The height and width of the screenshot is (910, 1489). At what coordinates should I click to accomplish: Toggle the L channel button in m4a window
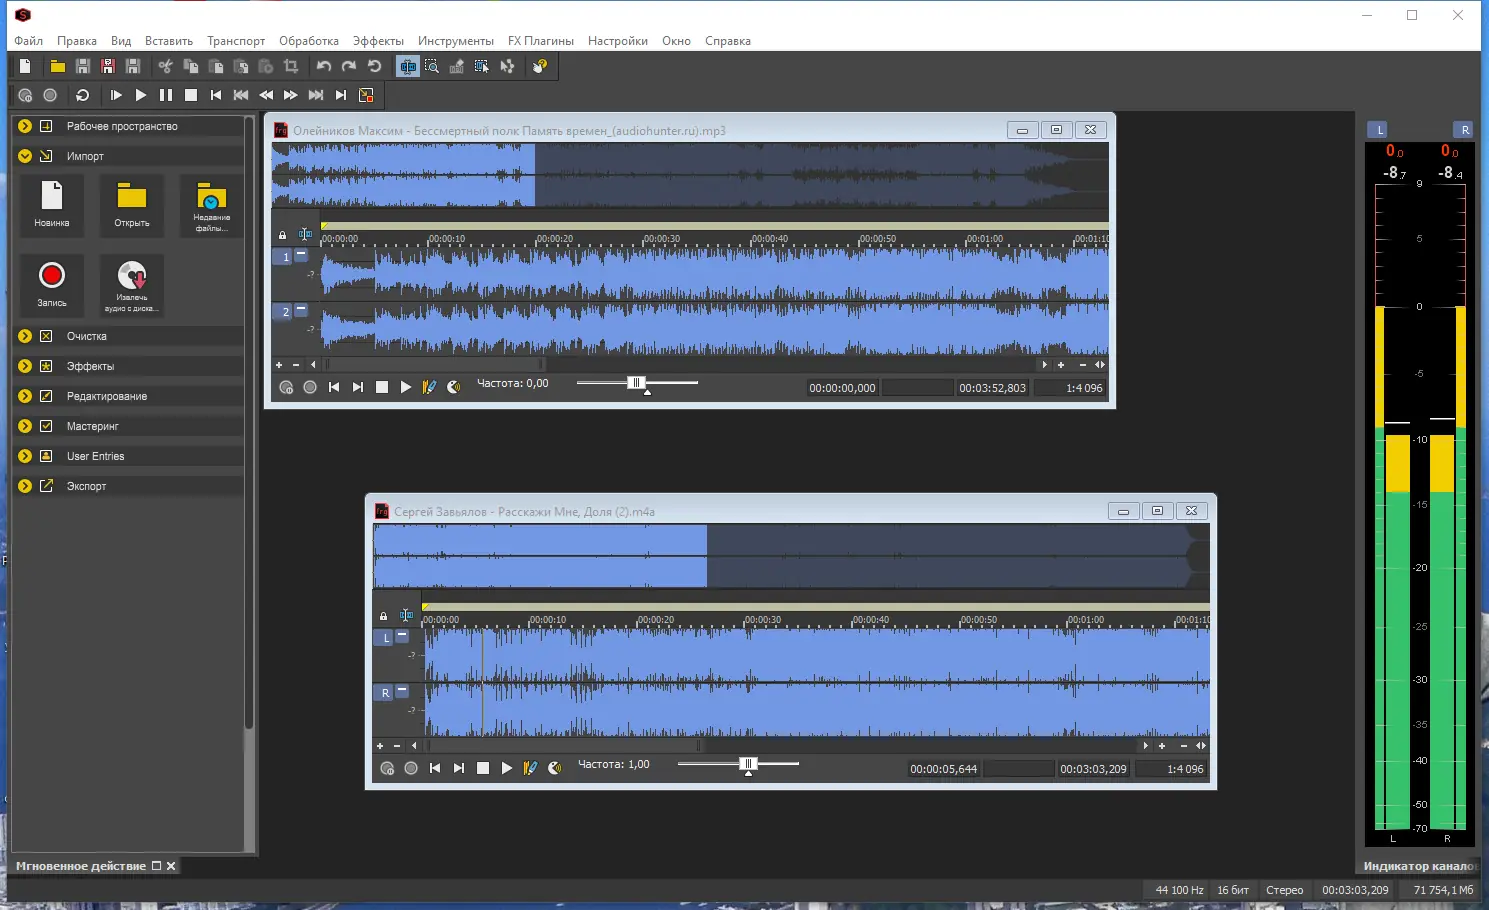(385, 637)
